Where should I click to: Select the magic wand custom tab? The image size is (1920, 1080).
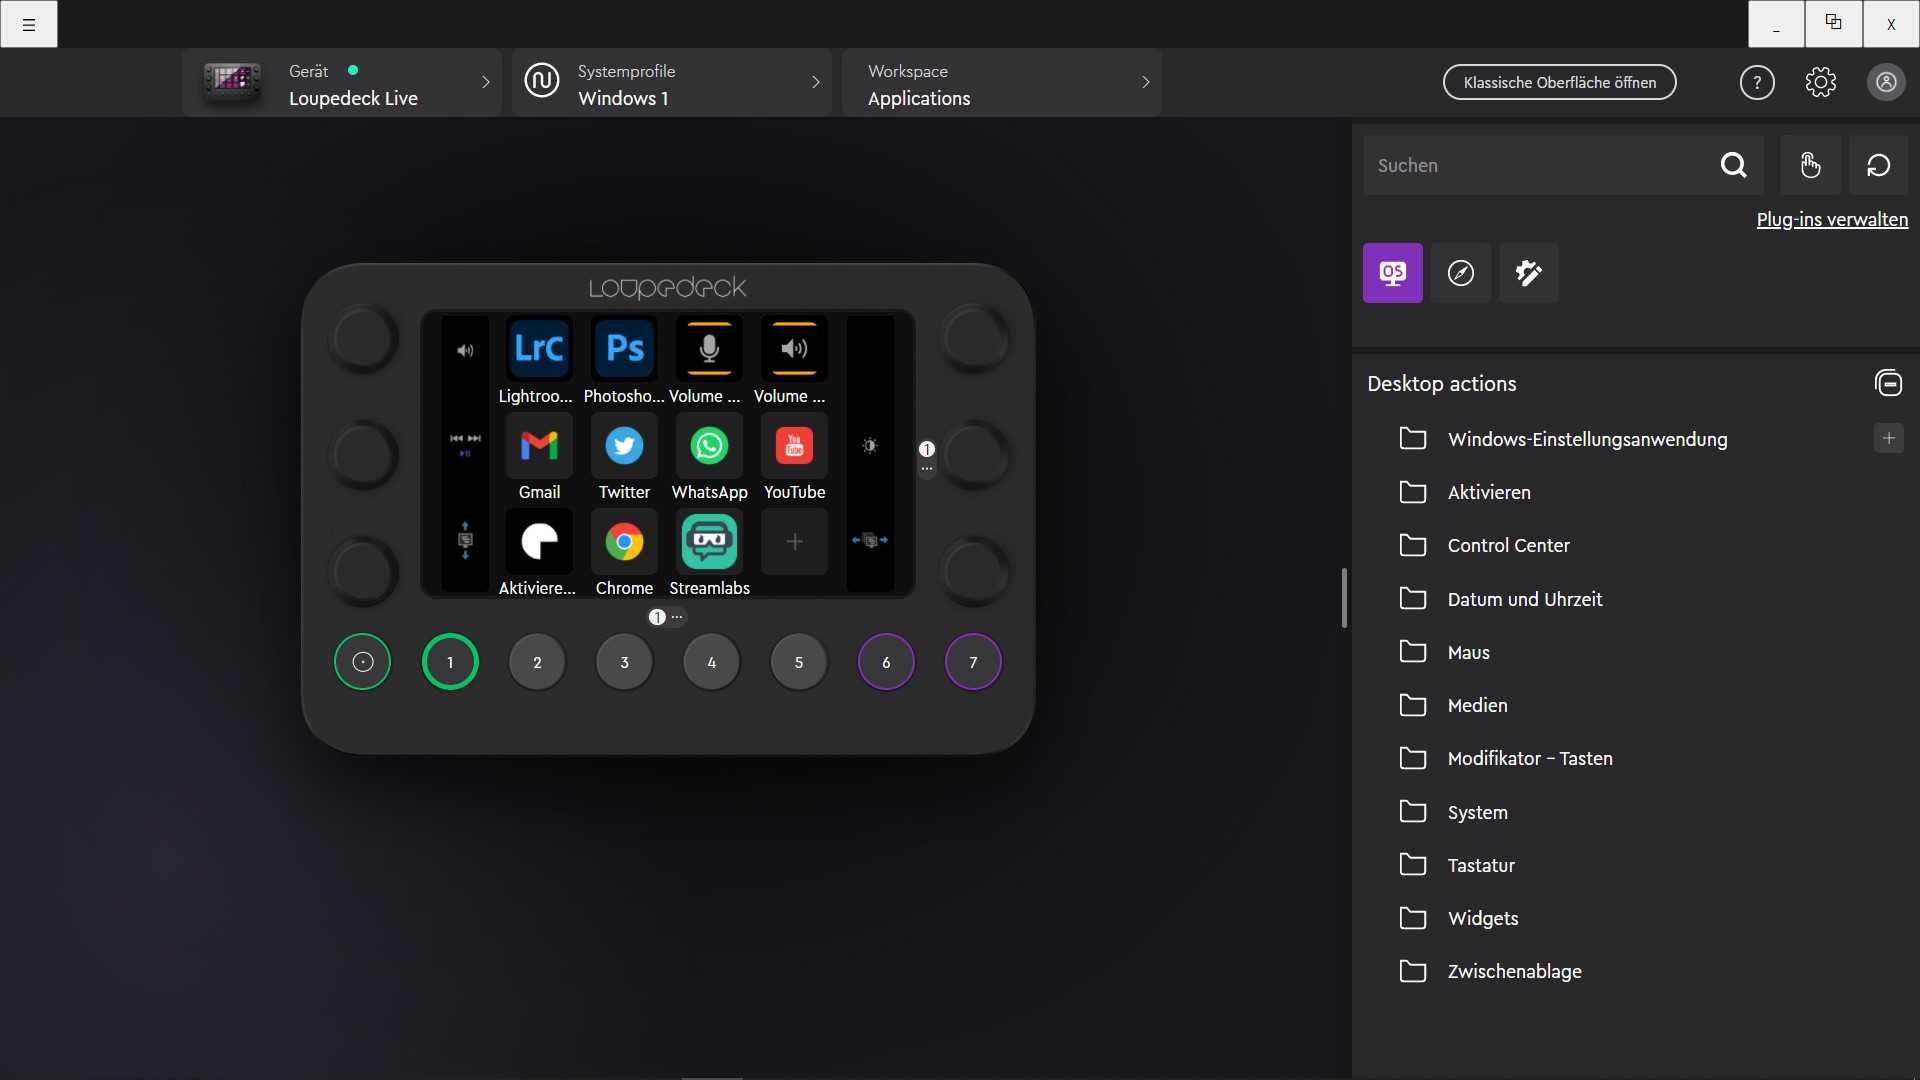[1528, 273]
